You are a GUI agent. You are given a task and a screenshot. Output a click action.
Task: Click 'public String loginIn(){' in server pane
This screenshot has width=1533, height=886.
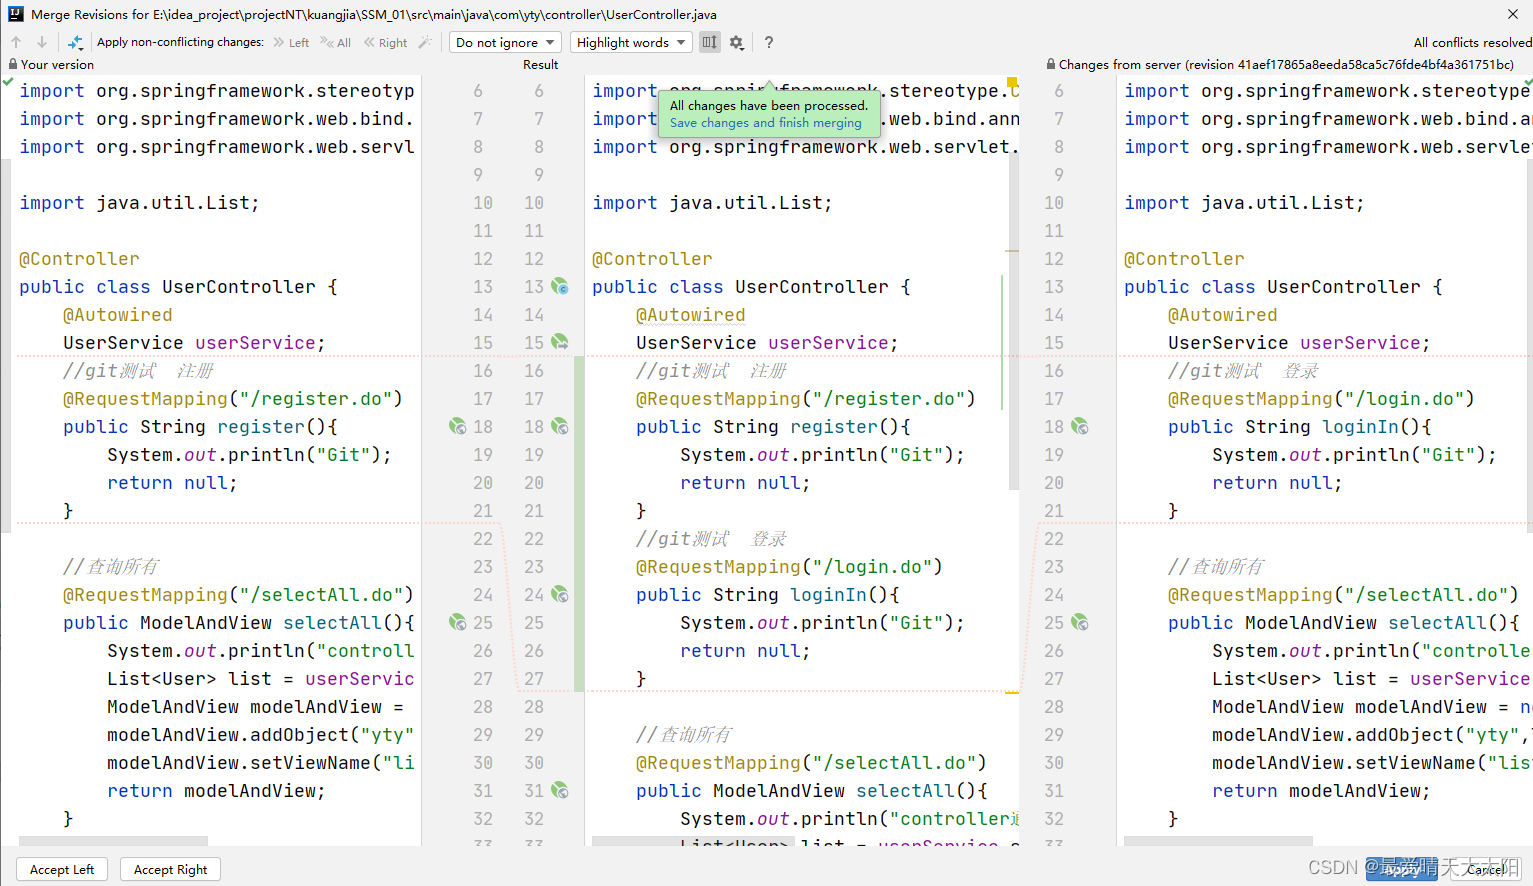(1300, 427)
